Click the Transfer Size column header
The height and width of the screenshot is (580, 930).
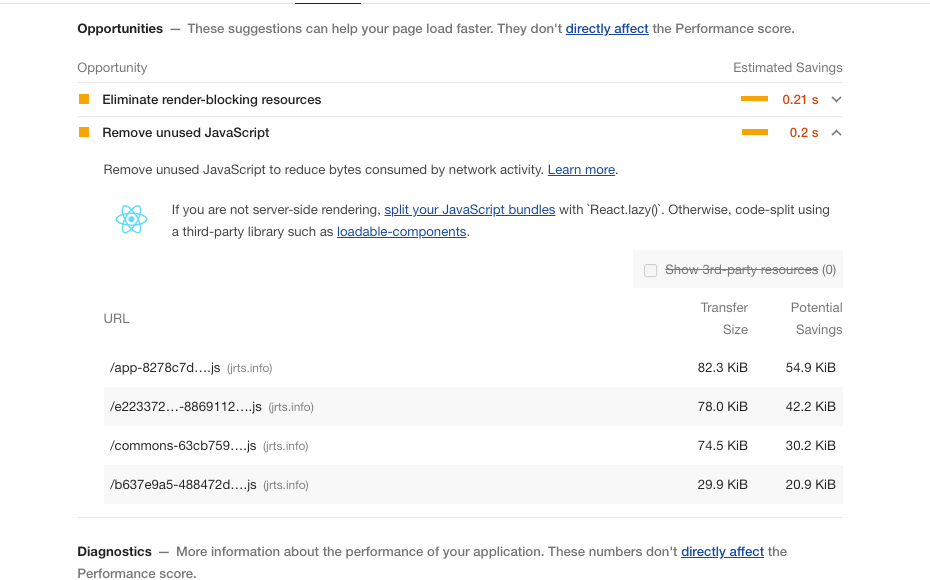click(x=724, y=318)
